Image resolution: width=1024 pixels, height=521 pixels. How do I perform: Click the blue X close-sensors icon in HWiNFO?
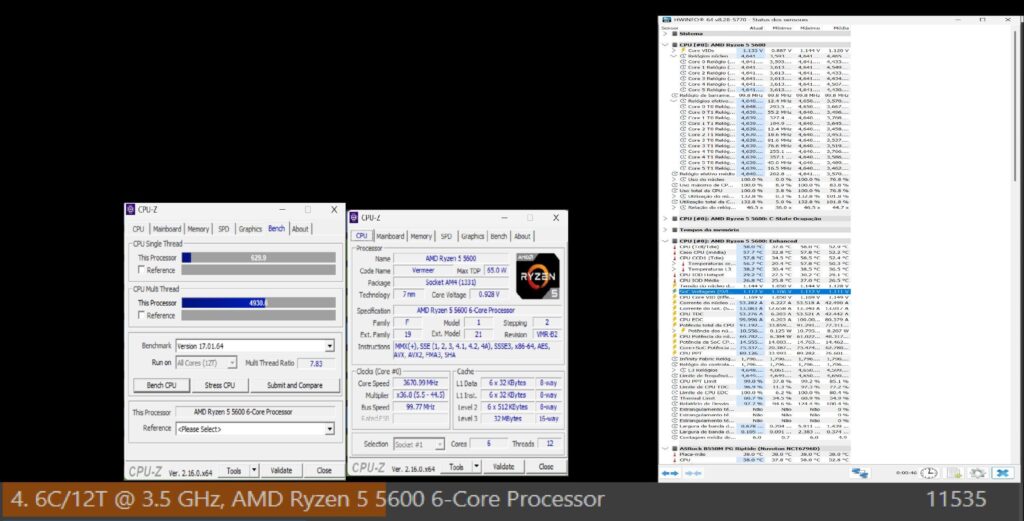tap(1002, 473)
